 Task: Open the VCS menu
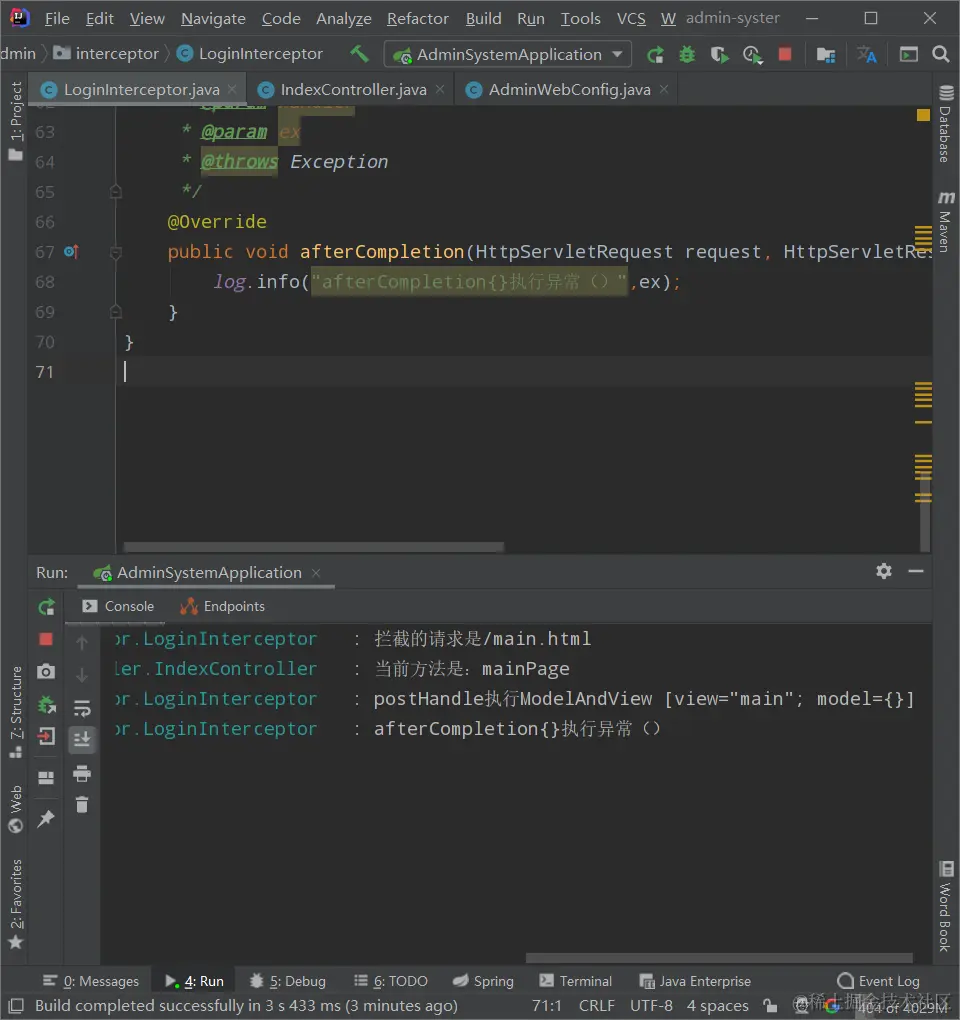[x=631, y=19]
